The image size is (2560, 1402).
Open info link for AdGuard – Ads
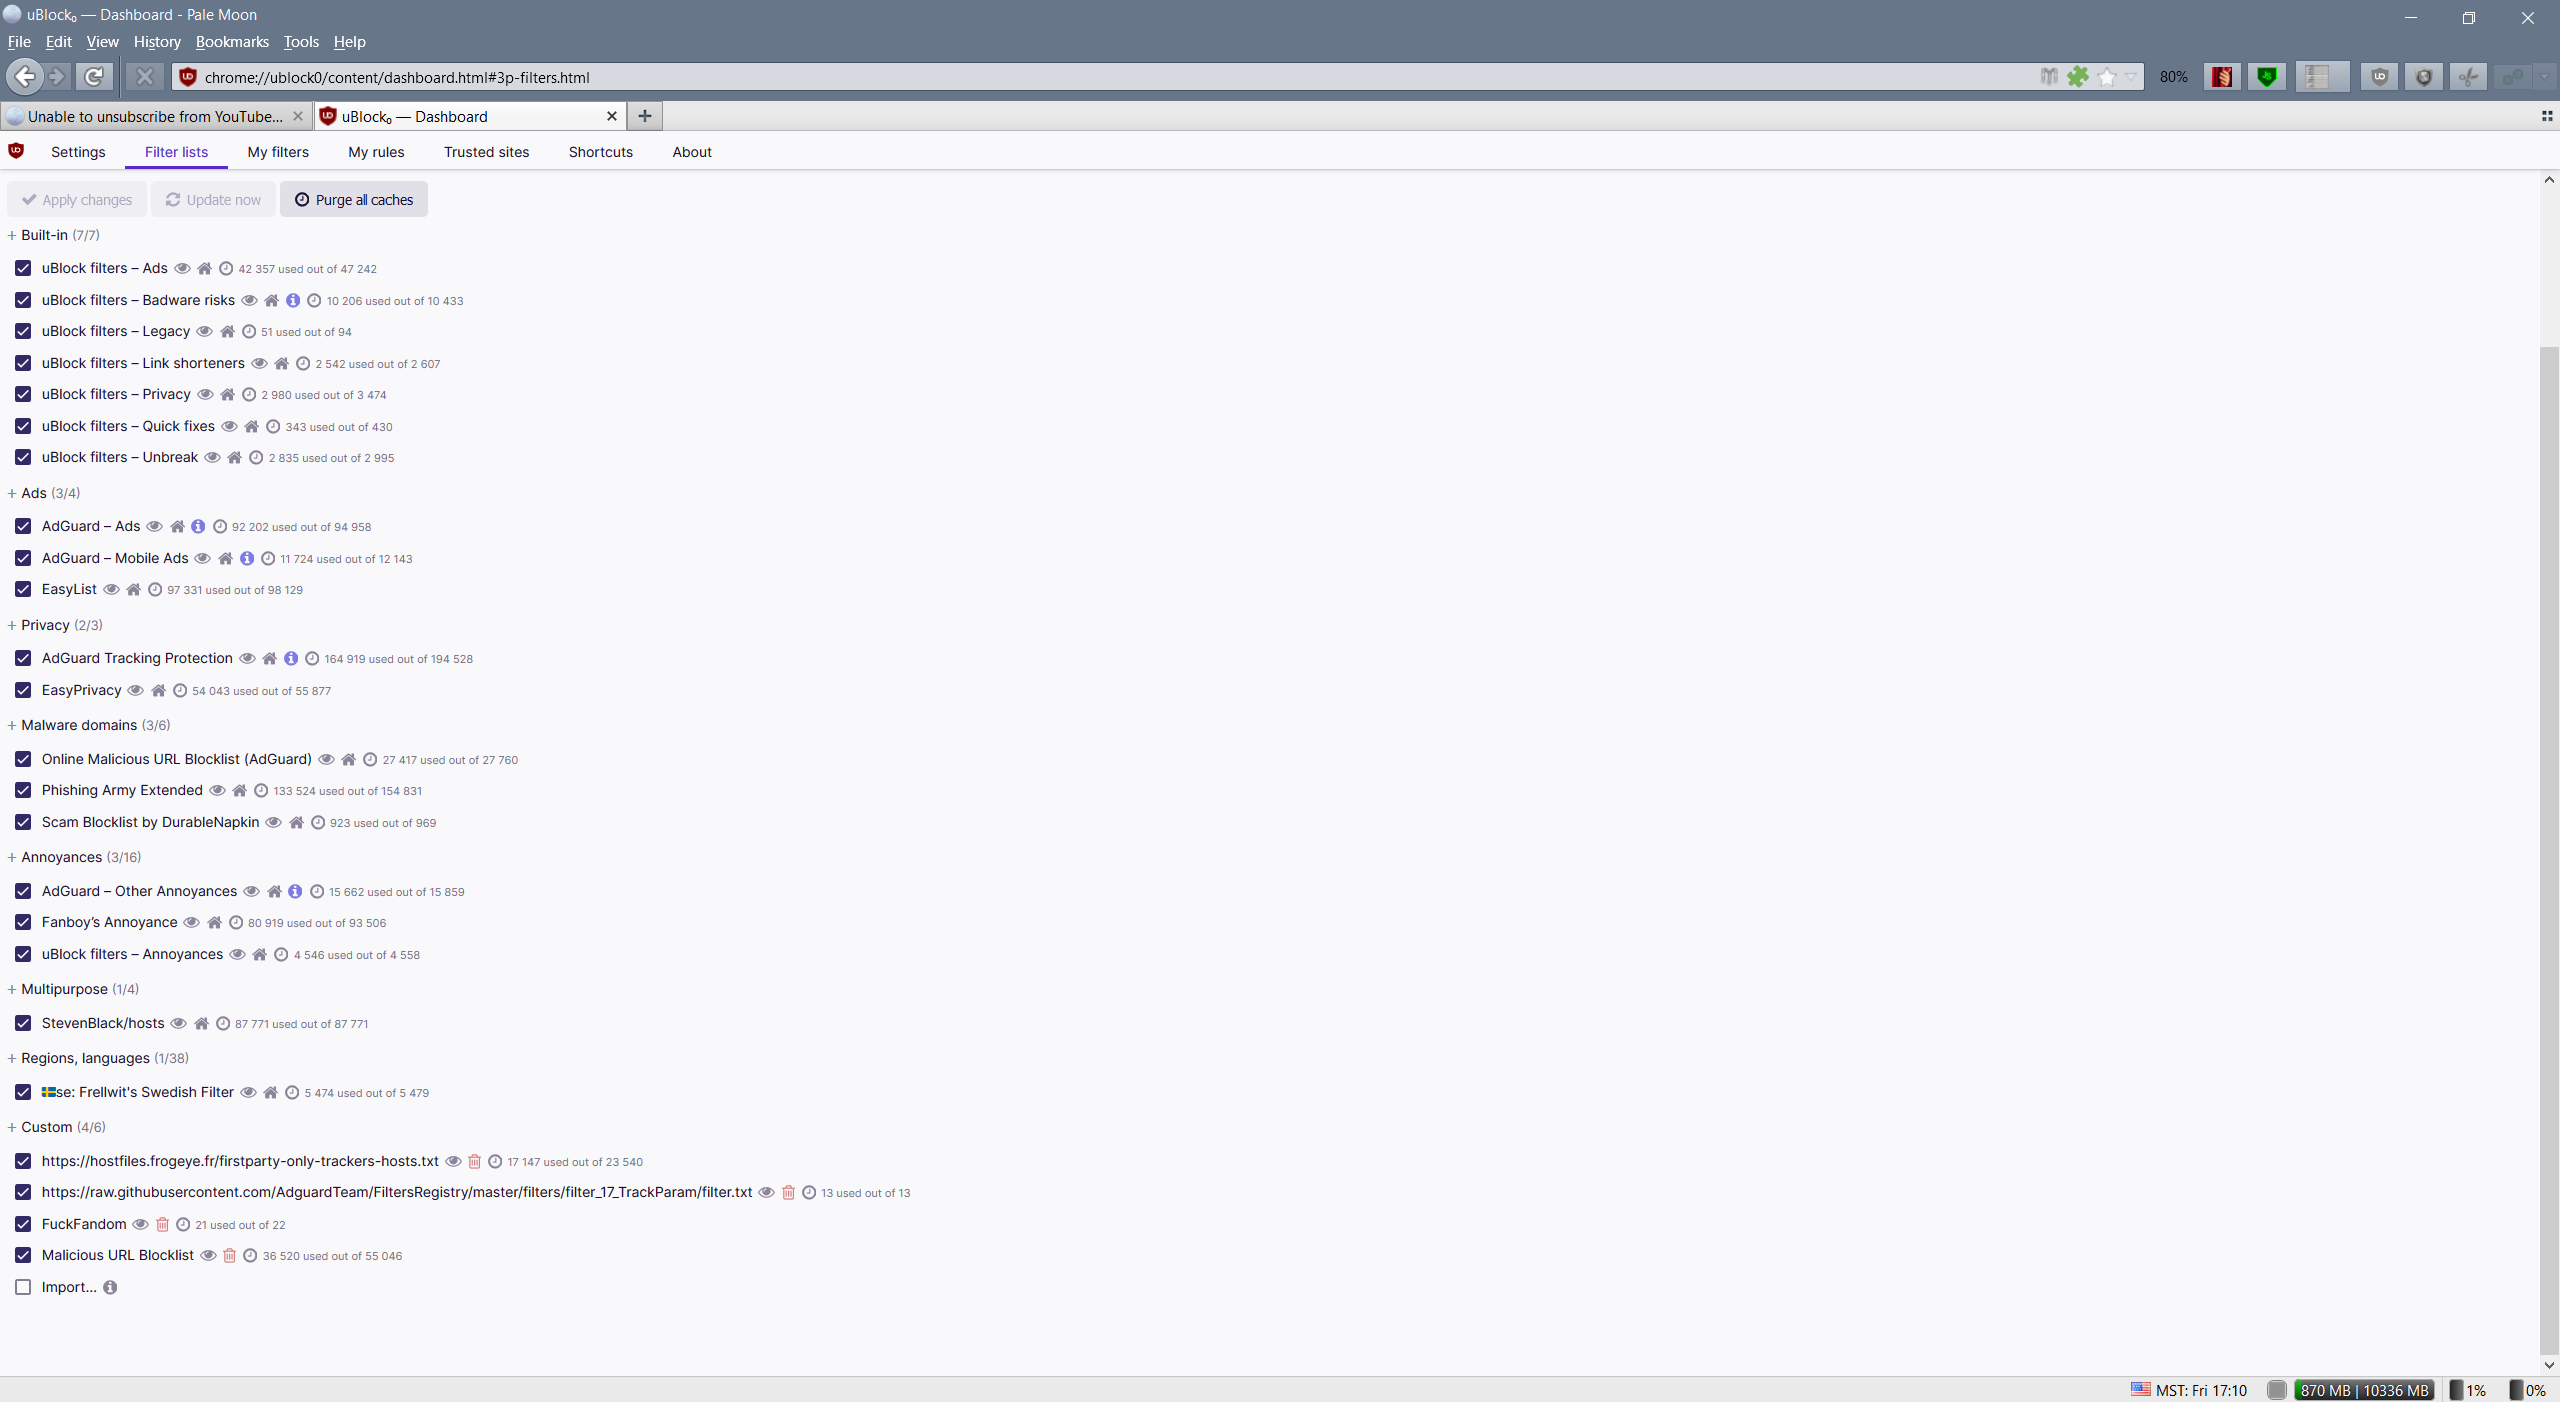tap(198, 527)
